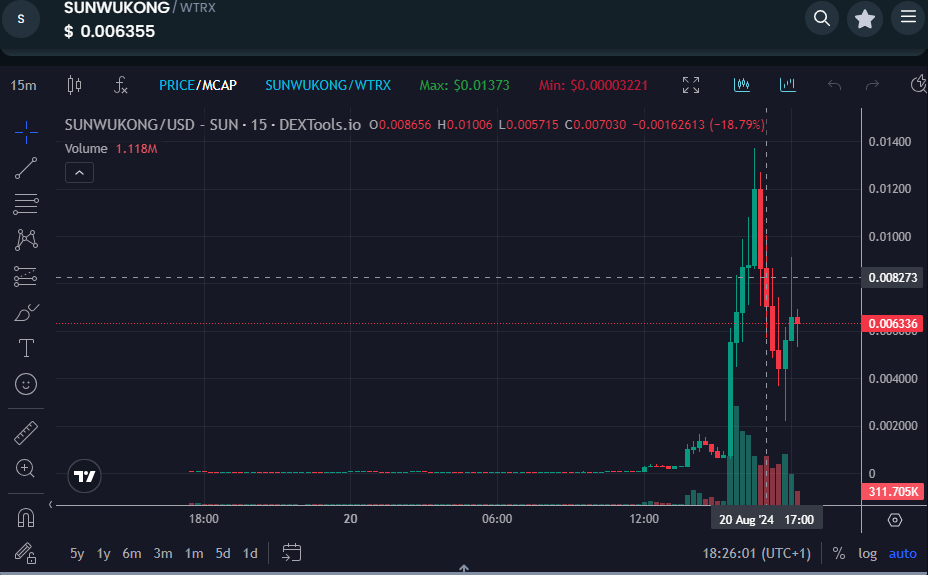Select the Text tool
This screenshot has width=928, height=575.
26,348
